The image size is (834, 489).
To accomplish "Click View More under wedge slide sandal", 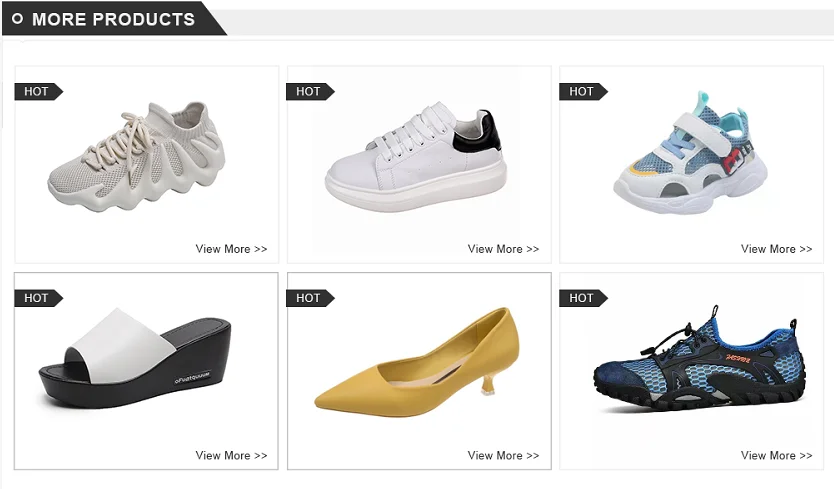I will click(x=231, y=456).
